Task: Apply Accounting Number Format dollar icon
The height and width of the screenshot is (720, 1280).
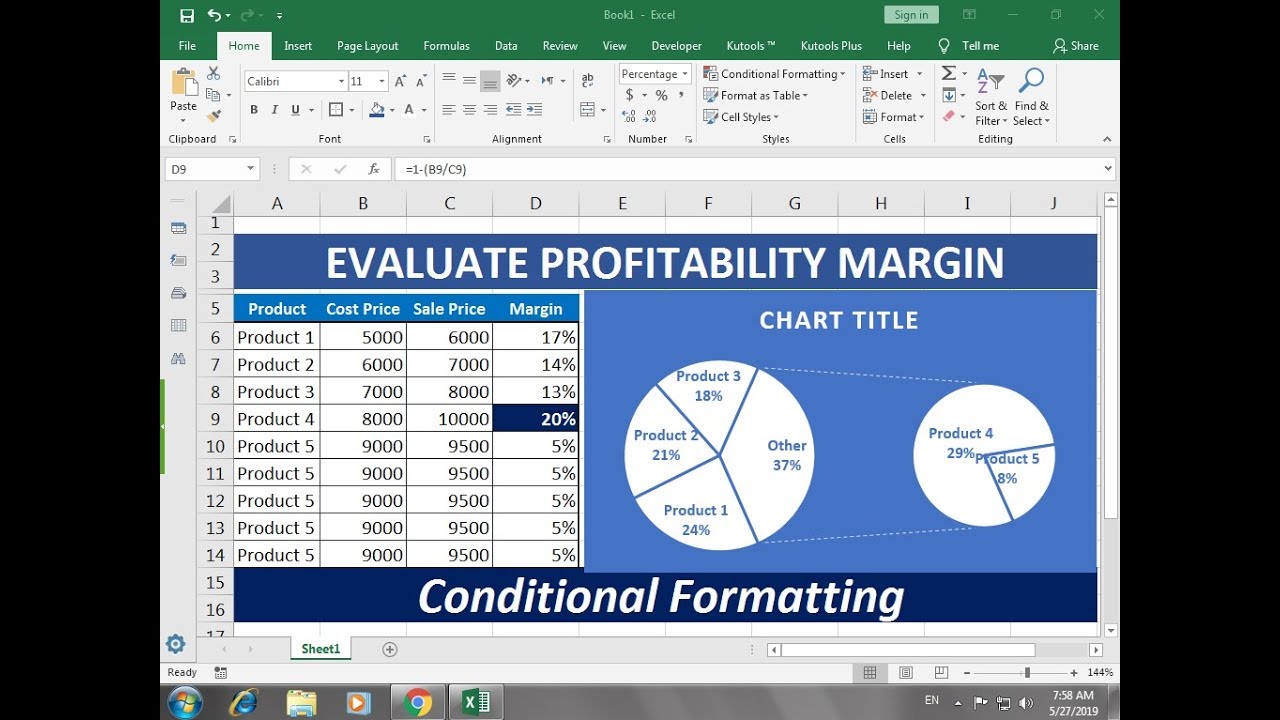Action: [x=629, y=95]
